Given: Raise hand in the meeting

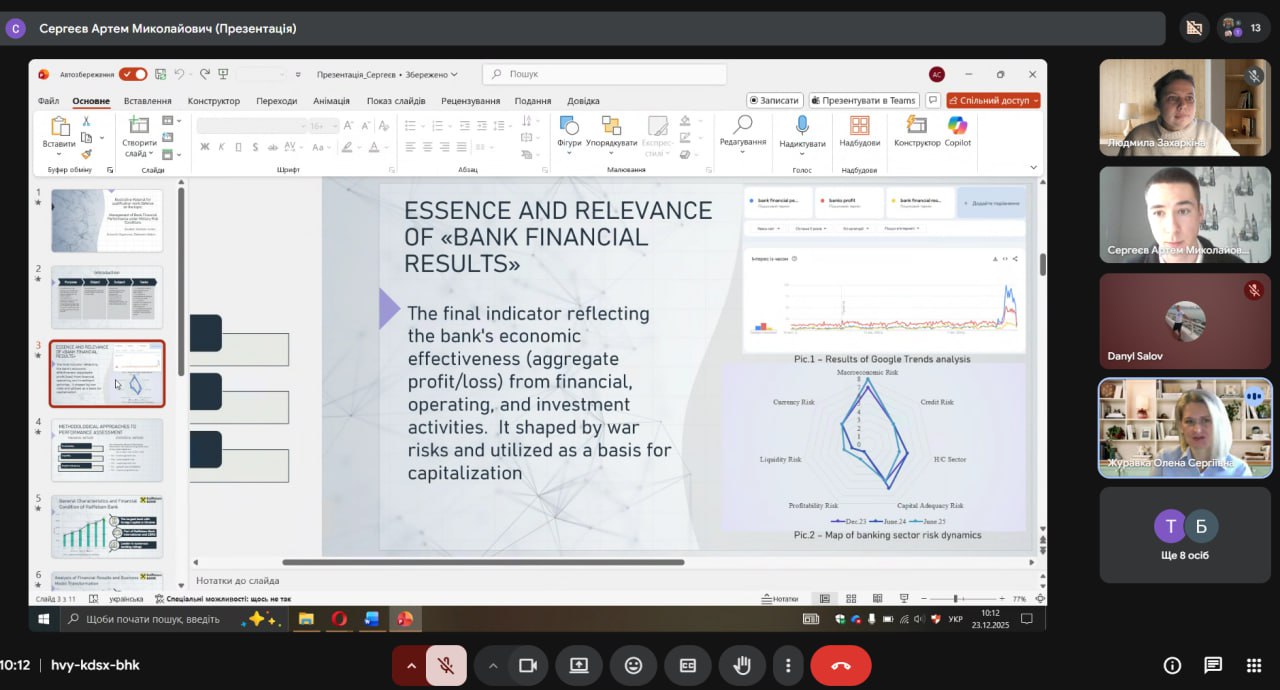Looking at the screenshot, I should (742, 666).
